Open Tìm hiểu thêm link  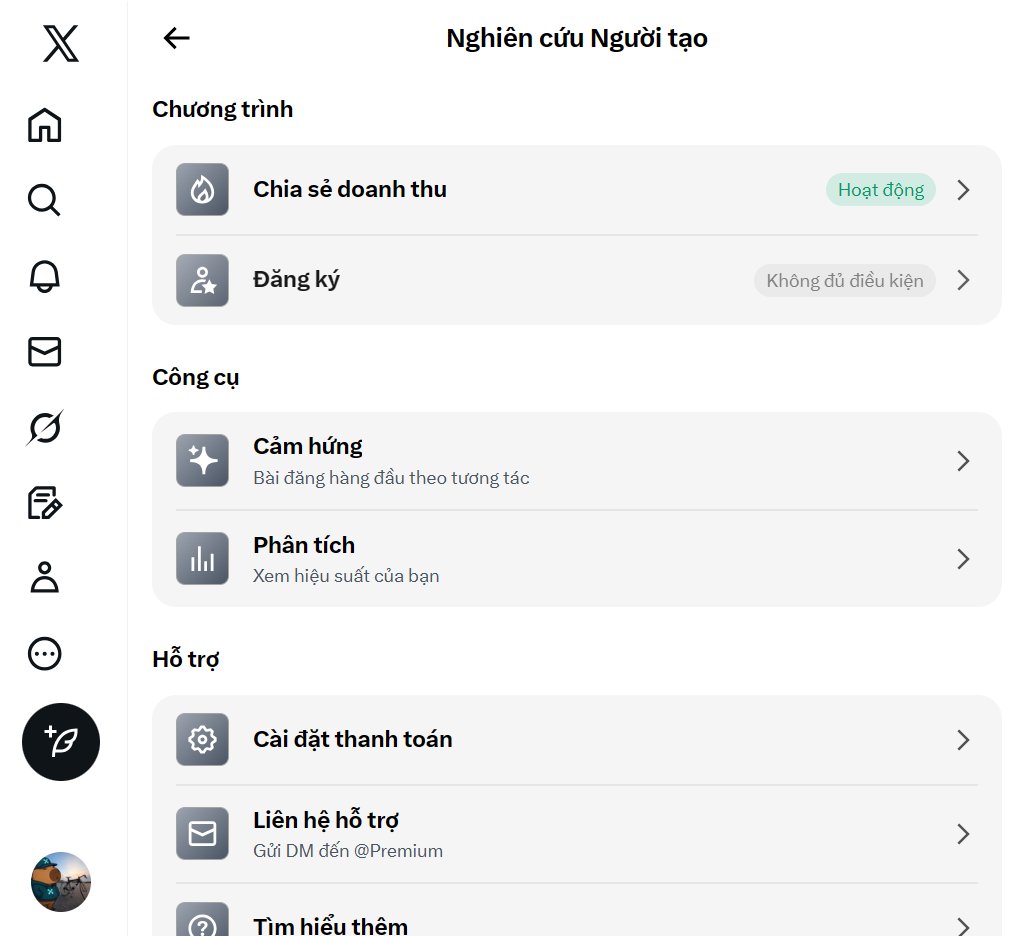pos(330,925)
